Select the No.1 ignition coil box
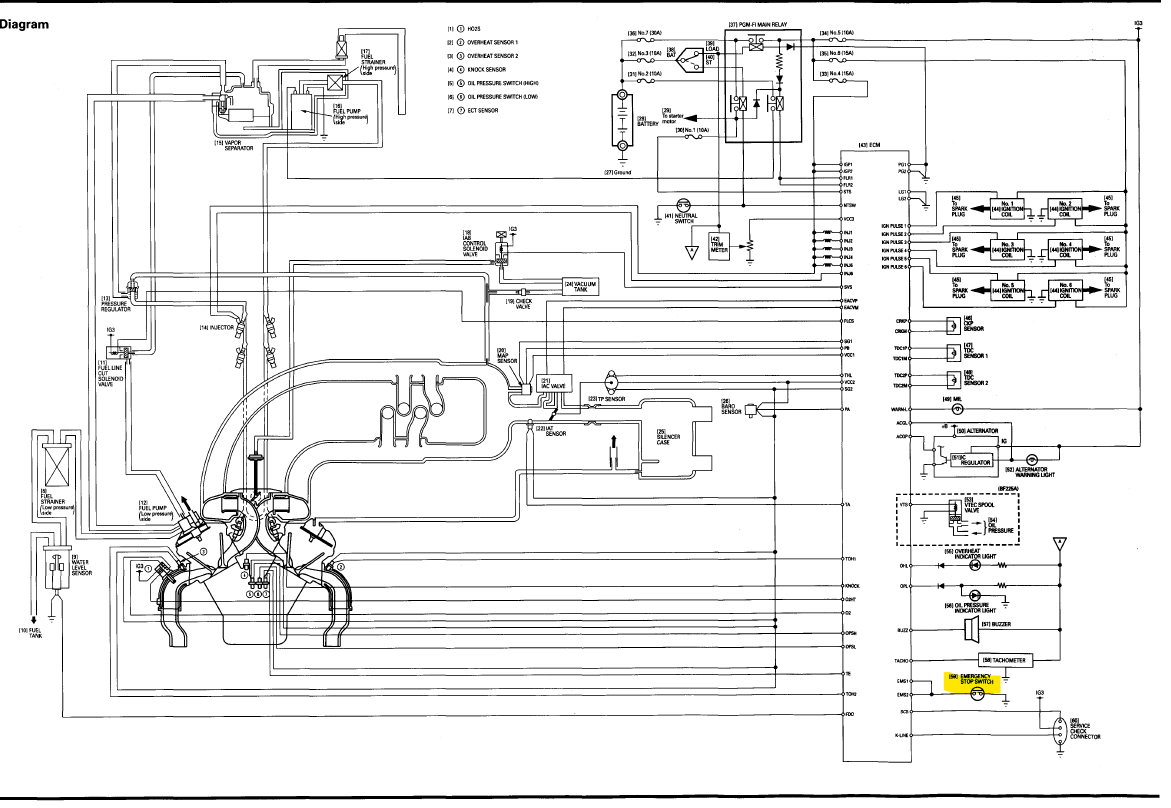Viewport: 1171px width, 808px height. click(x=1007, y=207)
